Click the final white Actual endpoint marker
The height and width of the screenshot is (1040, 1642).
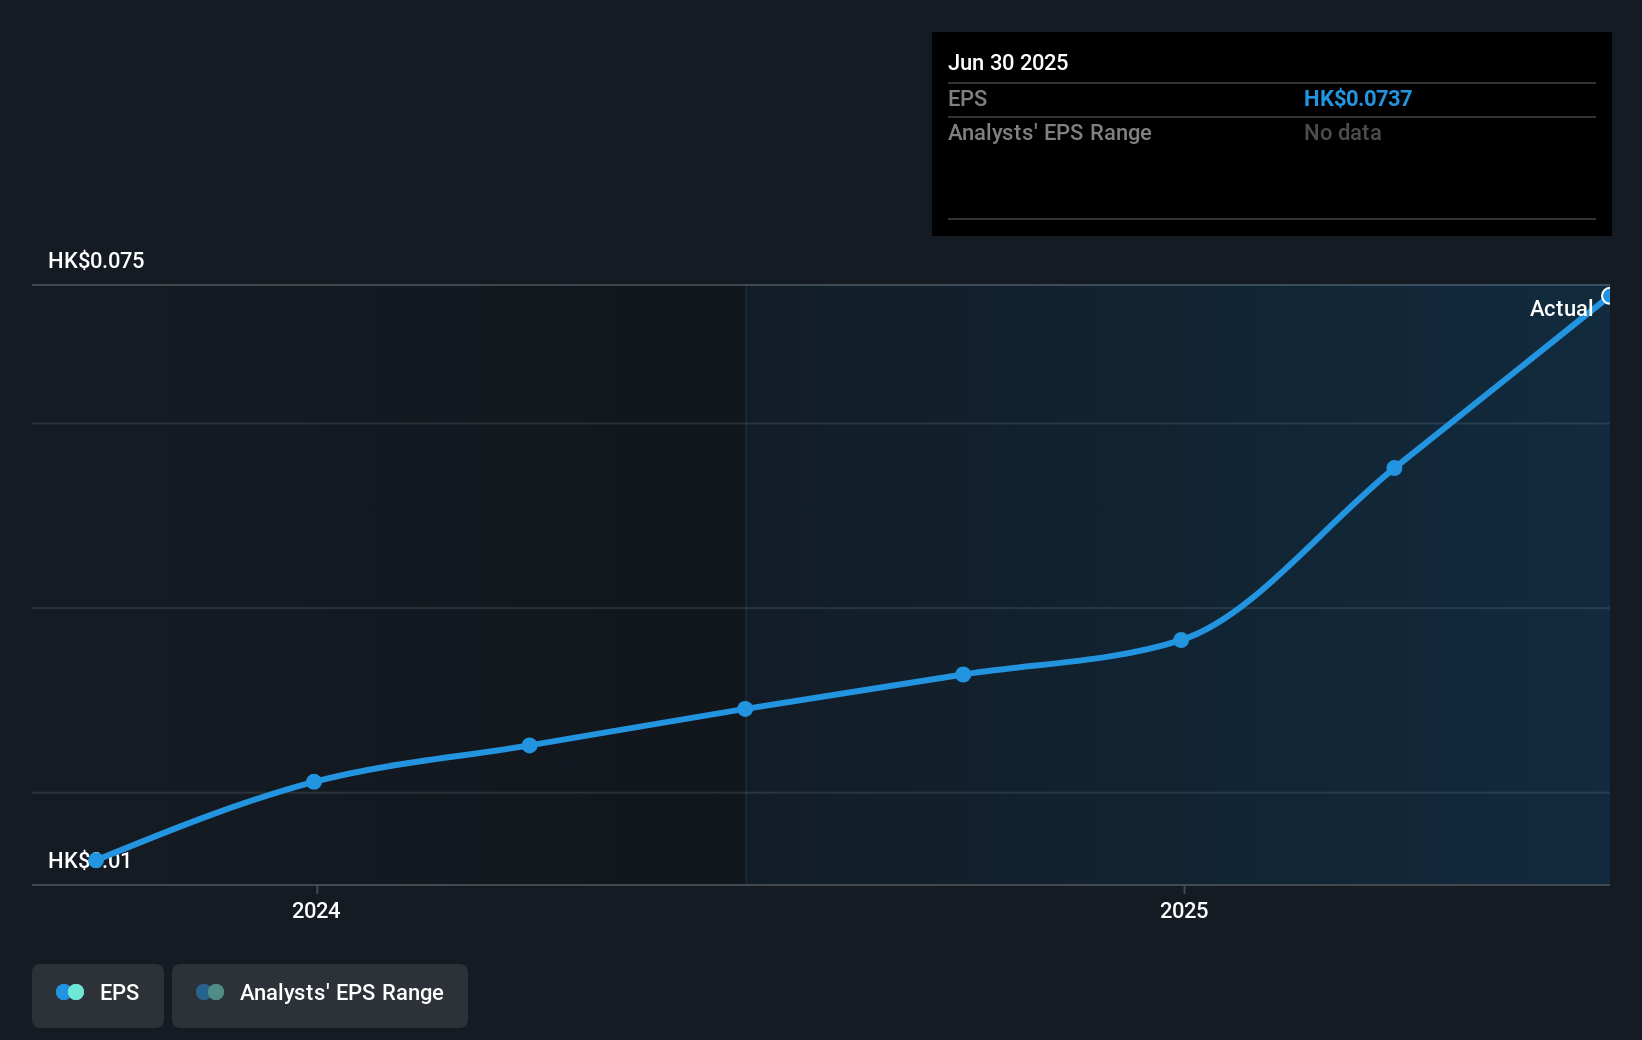(1609, 295)
